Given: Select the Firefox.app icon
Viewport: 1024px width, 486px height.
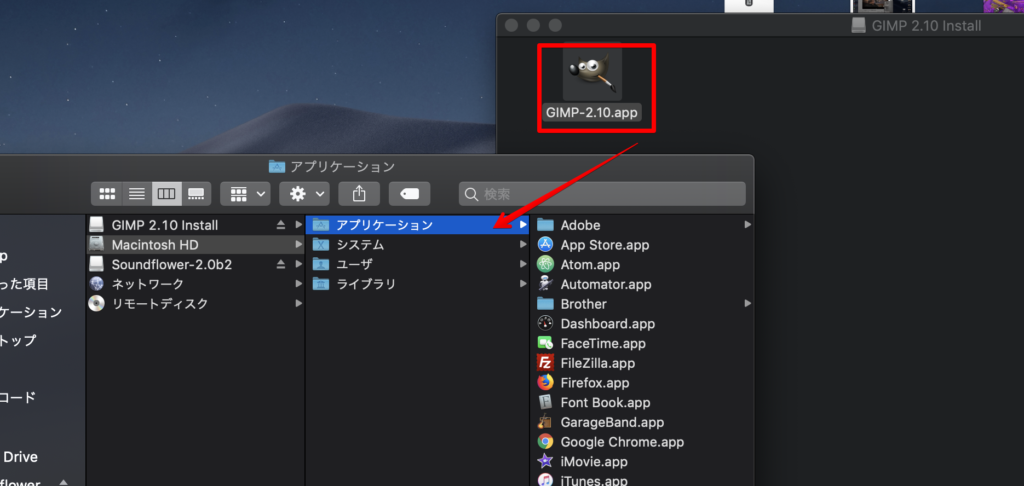Looking at the screenshot, I should pyautogui.click(x=545, y=382).
